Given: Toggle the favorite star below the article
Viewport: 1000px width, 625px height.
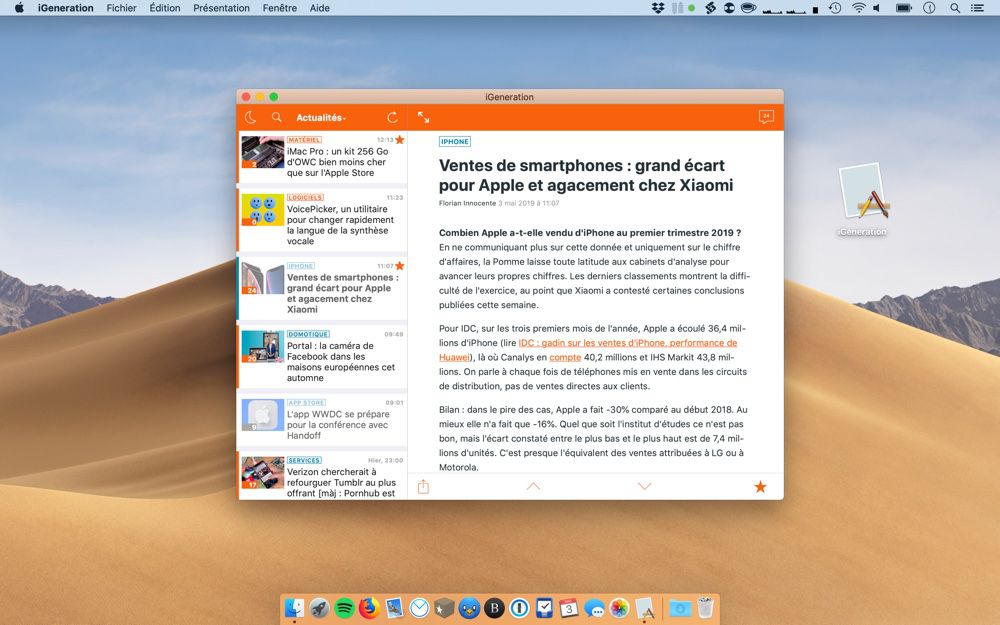Looking at the screenshot, I should coord(760,487).
